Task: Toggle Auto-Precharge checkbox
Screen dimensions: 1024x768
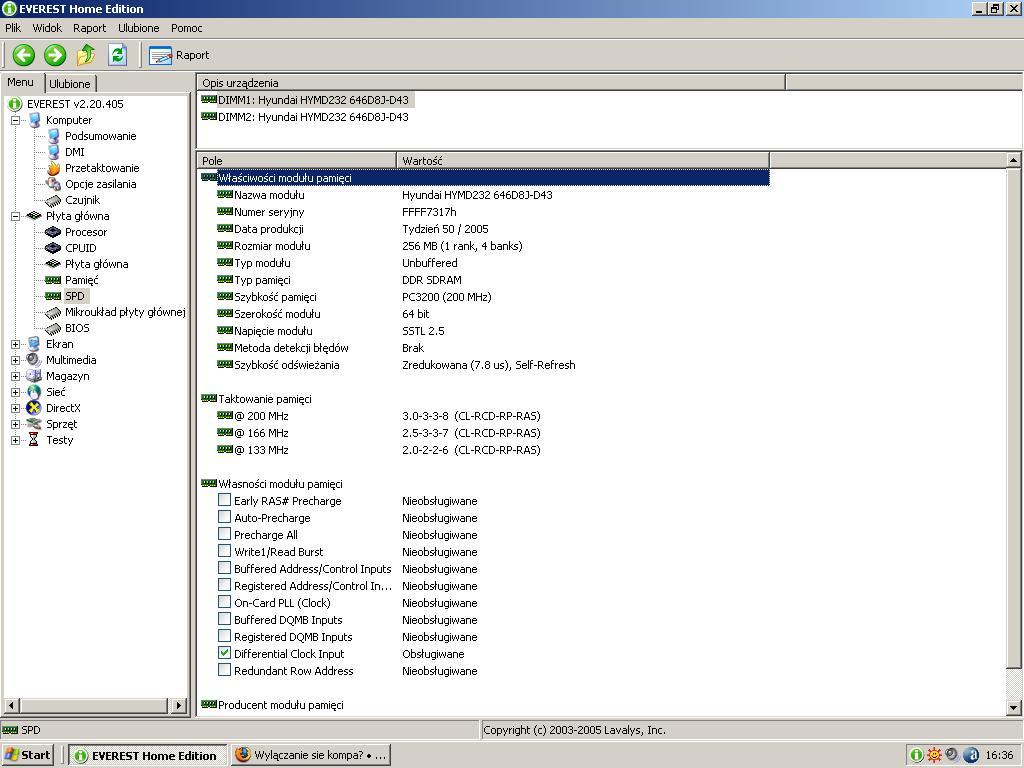Action: [x=224, y=517]
